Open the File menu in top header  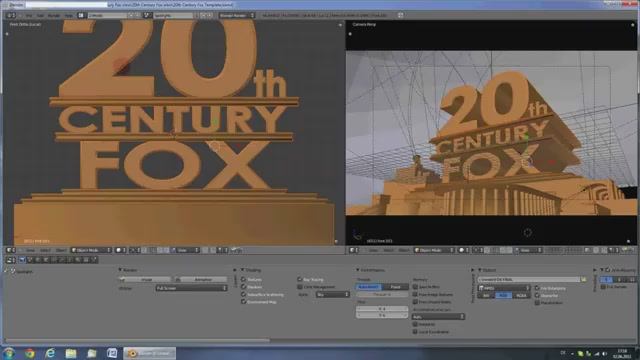pyautogui.click(x=29, y=15)
